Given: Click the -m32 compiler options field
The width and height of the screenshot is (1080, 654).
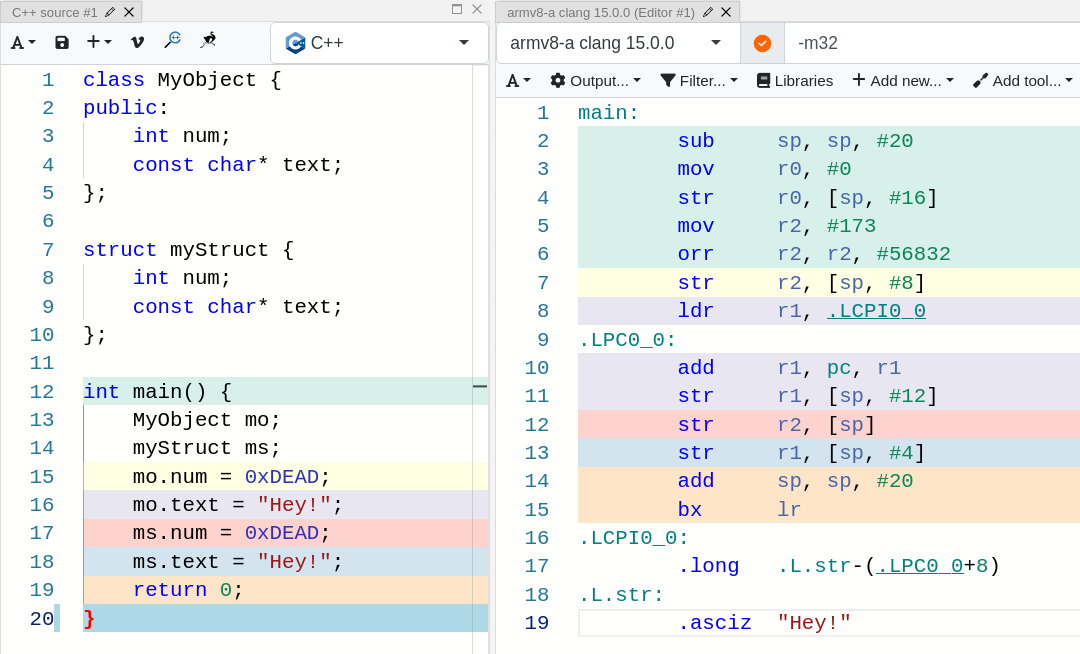Looking at the screenshot, I should coord(932,43).
